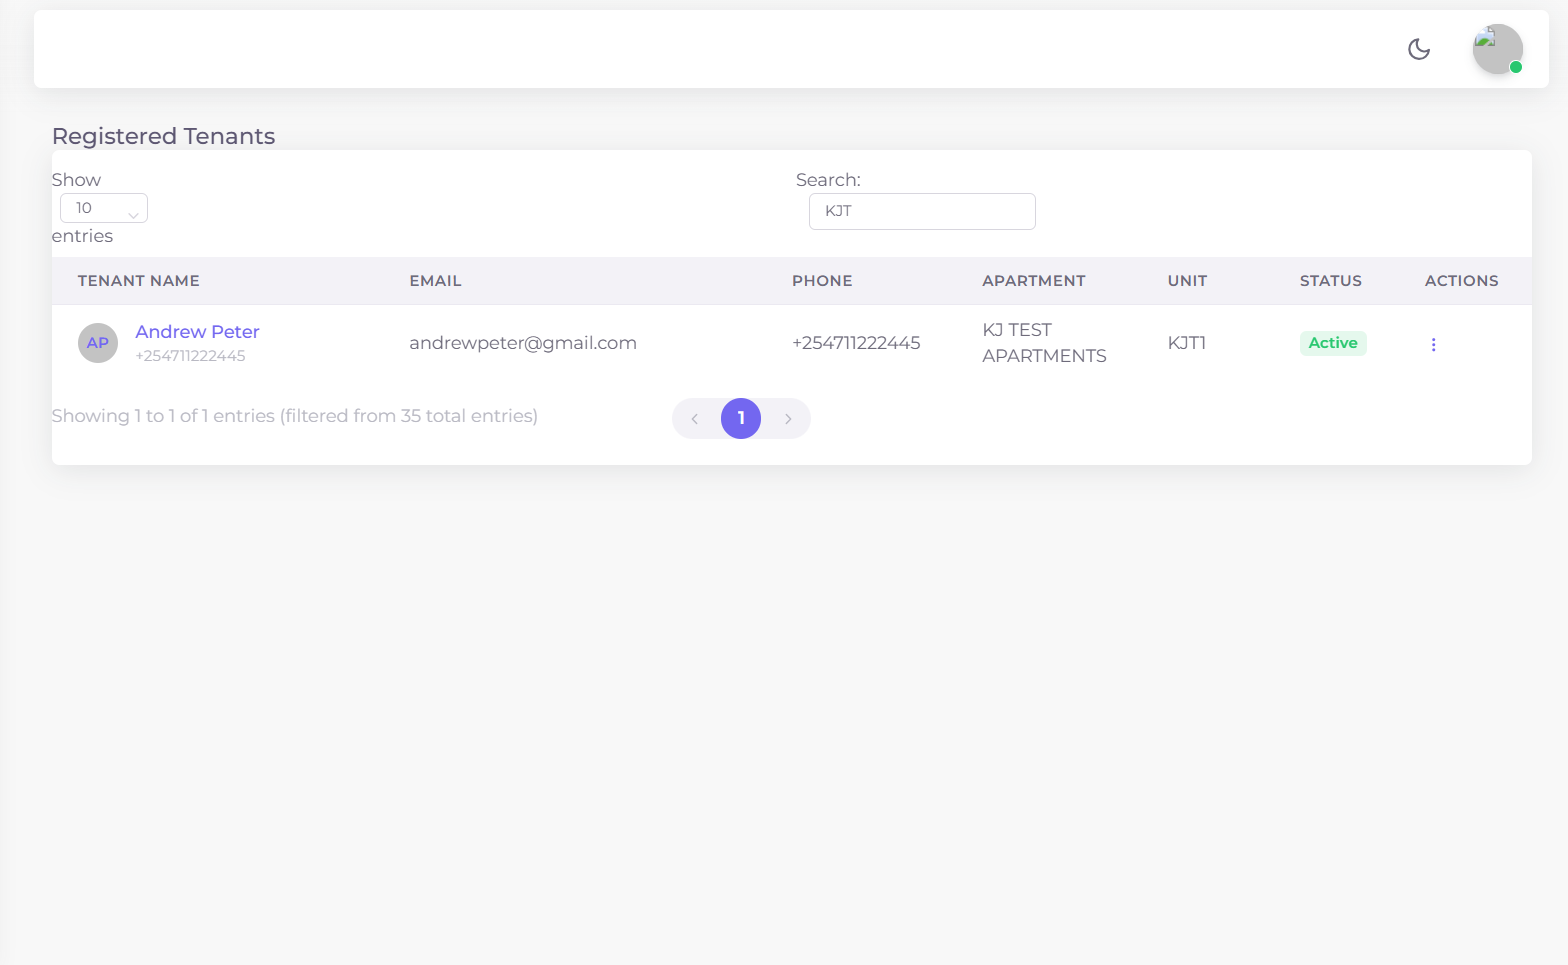Select phone cell +254711222445
The width and height of the screenshot is (1568, 965).
(856, 343)
